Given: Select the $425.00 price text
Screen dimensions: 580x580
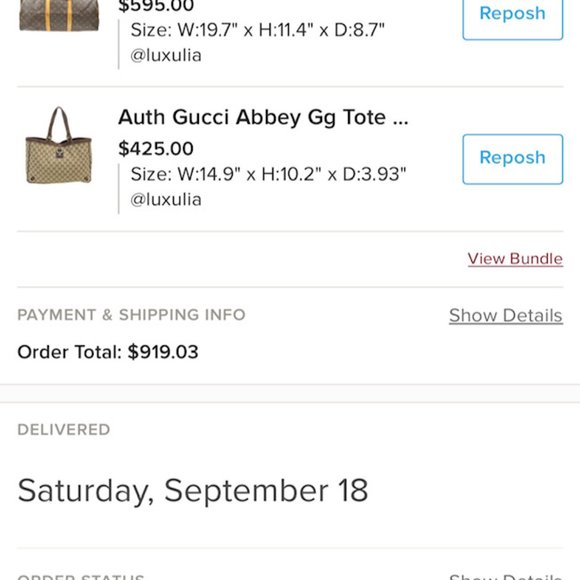Looking at the screenshot, I should [156, 149].
